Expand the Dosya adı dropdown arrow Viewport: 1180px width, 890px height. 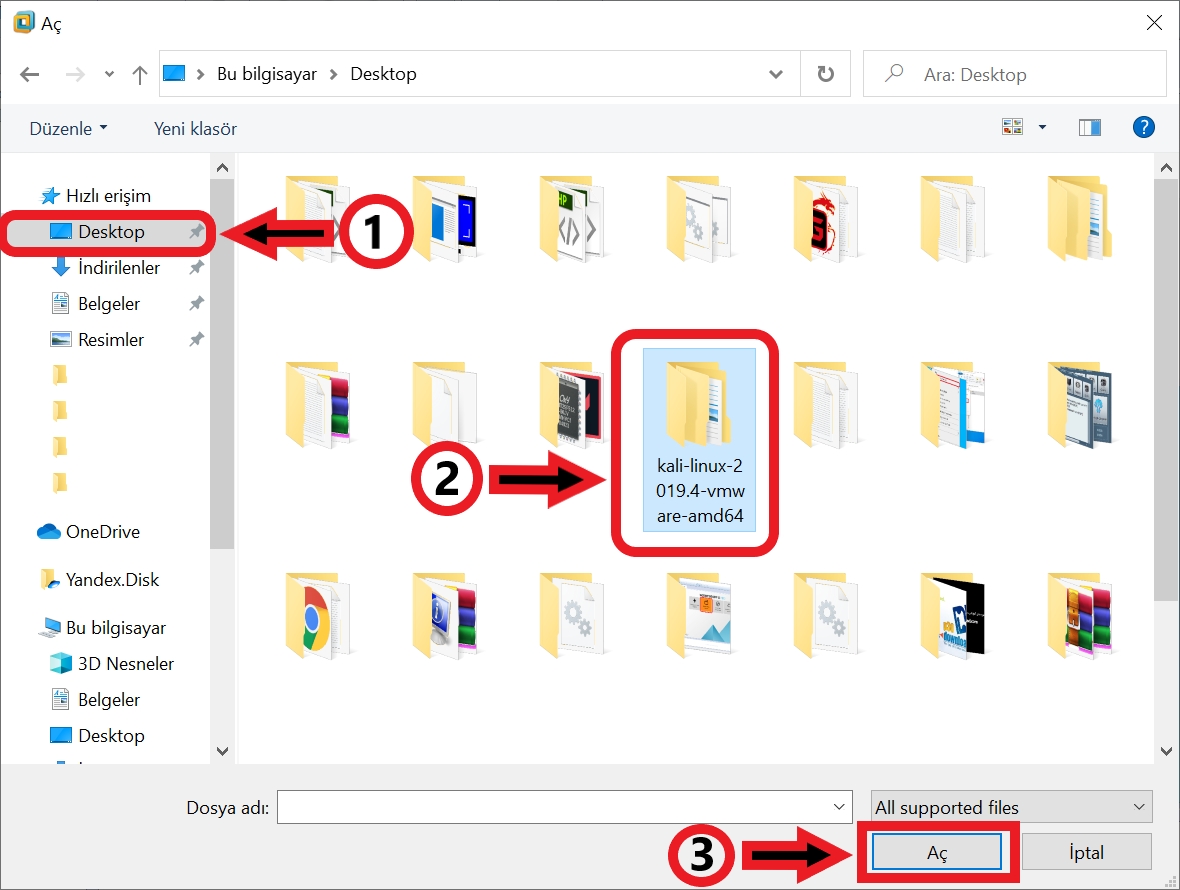[839, 807]
